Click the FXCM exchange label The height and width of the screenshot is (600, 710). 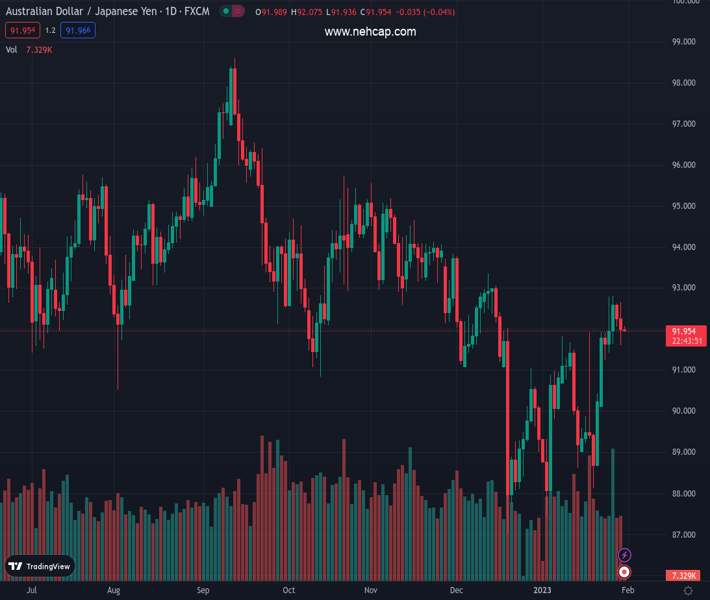coord(196,12)
